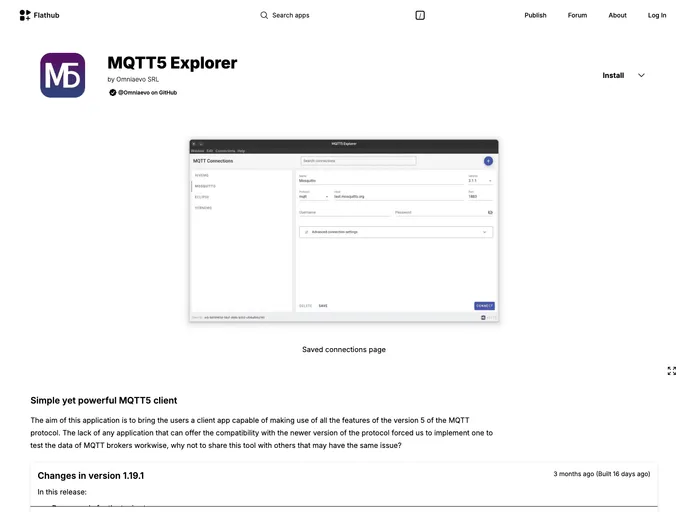Click Log In
688x512 pixels.
(x=657, y=15)
